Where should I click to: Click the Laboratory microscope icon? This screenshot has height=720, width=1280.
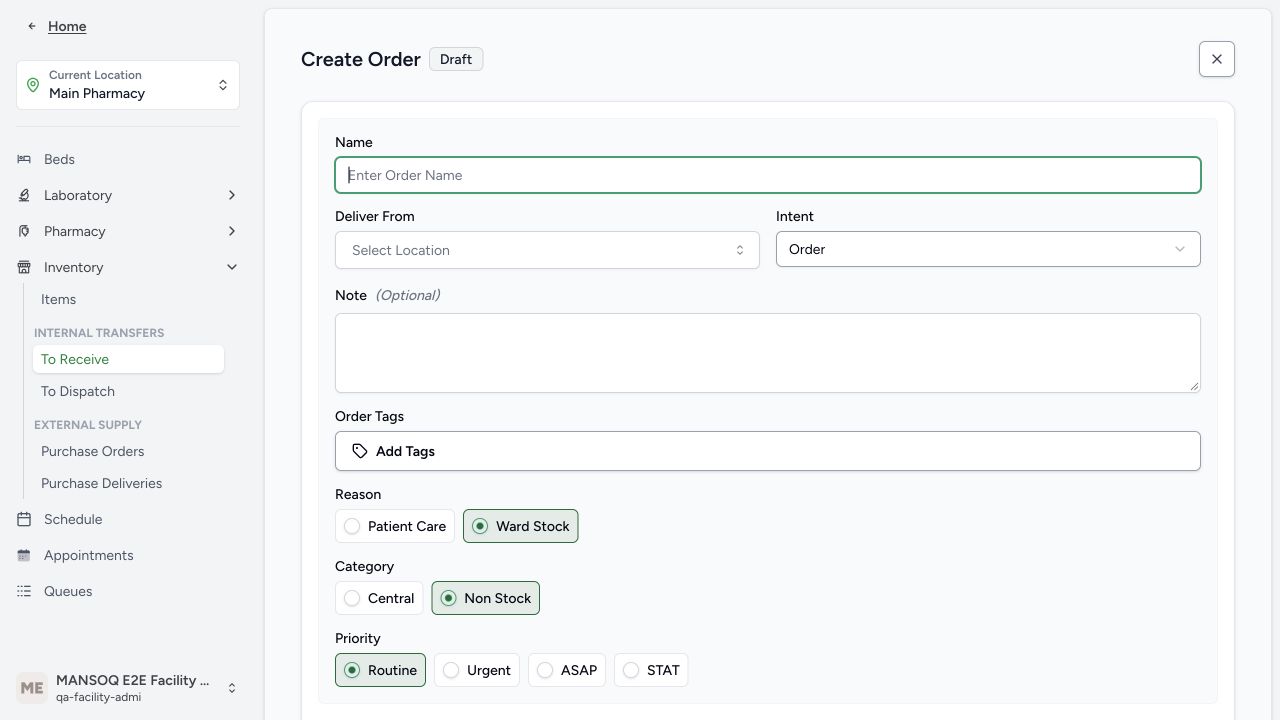pyautogui.click(x=24, y=195)
